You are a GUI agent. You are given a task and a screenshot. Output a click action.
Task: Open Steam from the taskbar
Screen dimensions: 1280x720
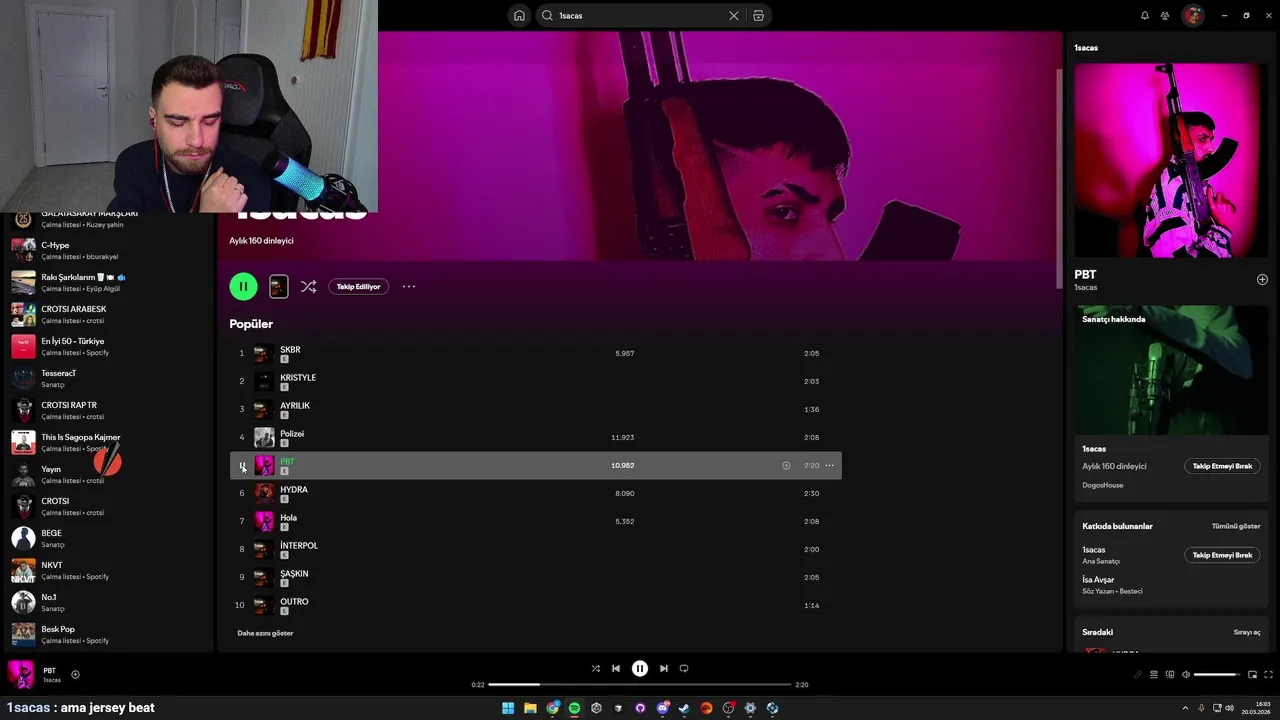click(x=684, y=708)
